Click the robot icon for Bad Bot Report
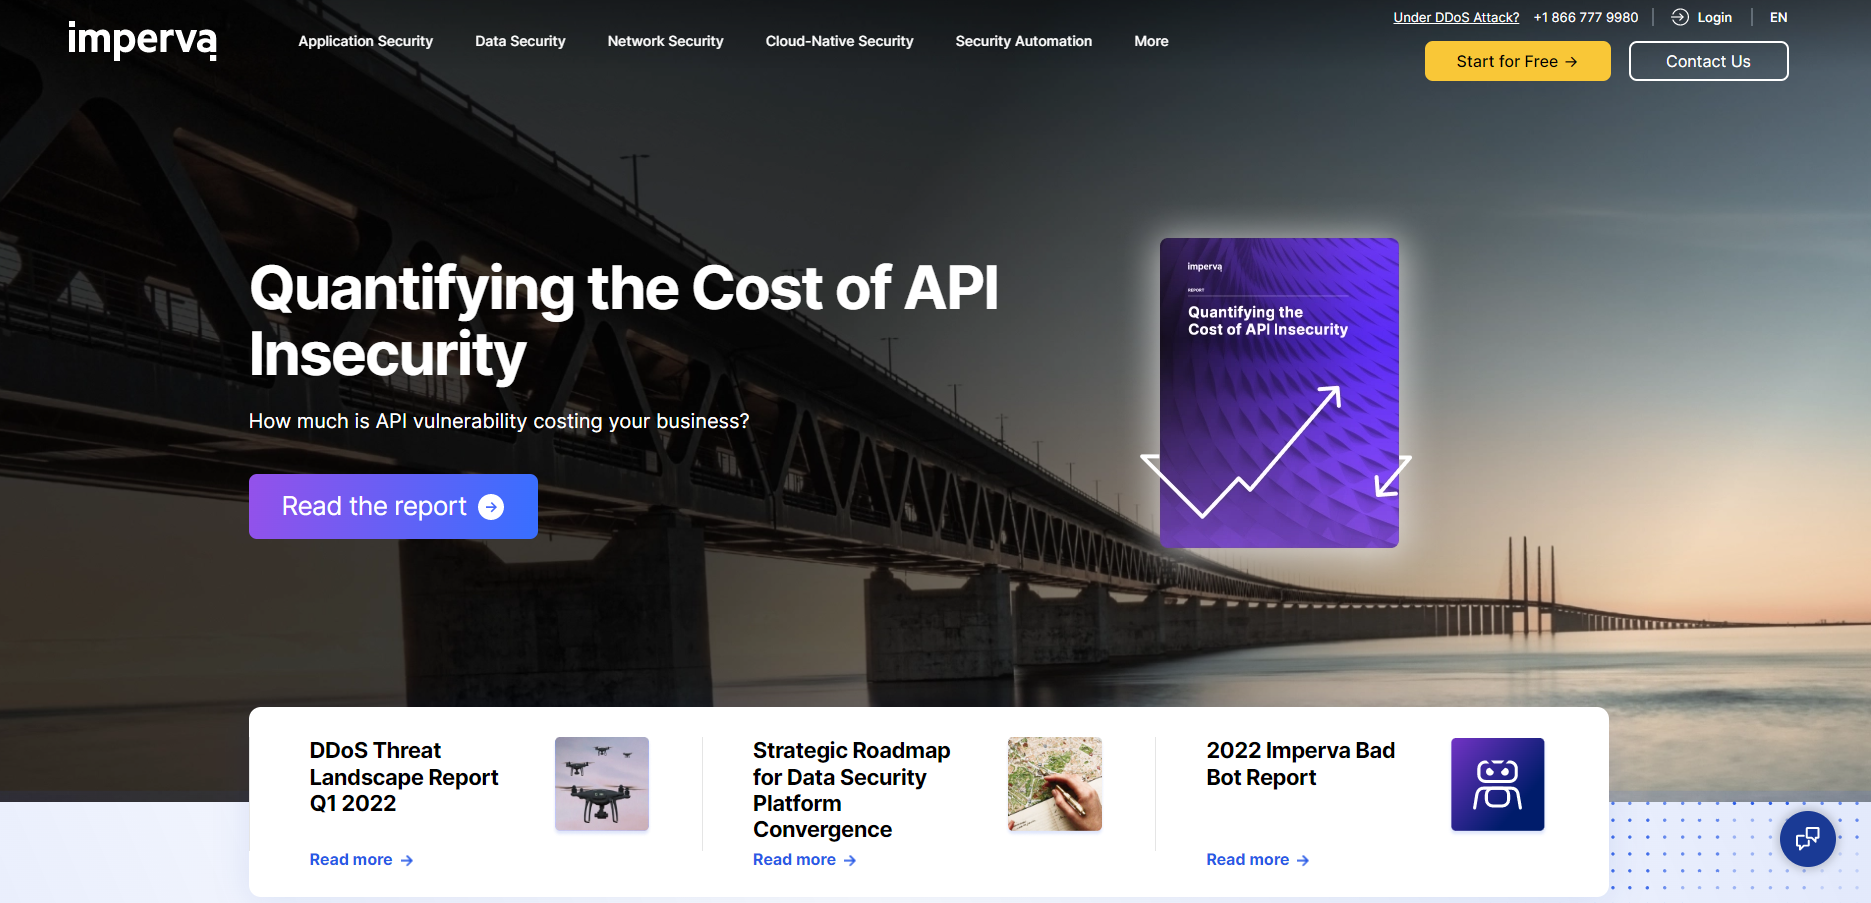The image size is (1871, 903). pyautogui.click(x=1498, y=784)
